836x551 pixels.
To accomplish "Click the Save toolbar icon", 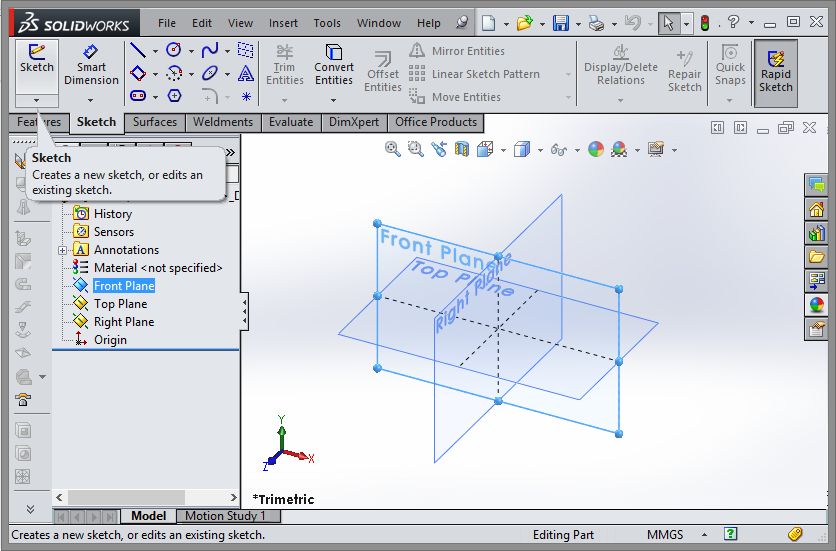I will pyautogui.click(x=560, y=23).
